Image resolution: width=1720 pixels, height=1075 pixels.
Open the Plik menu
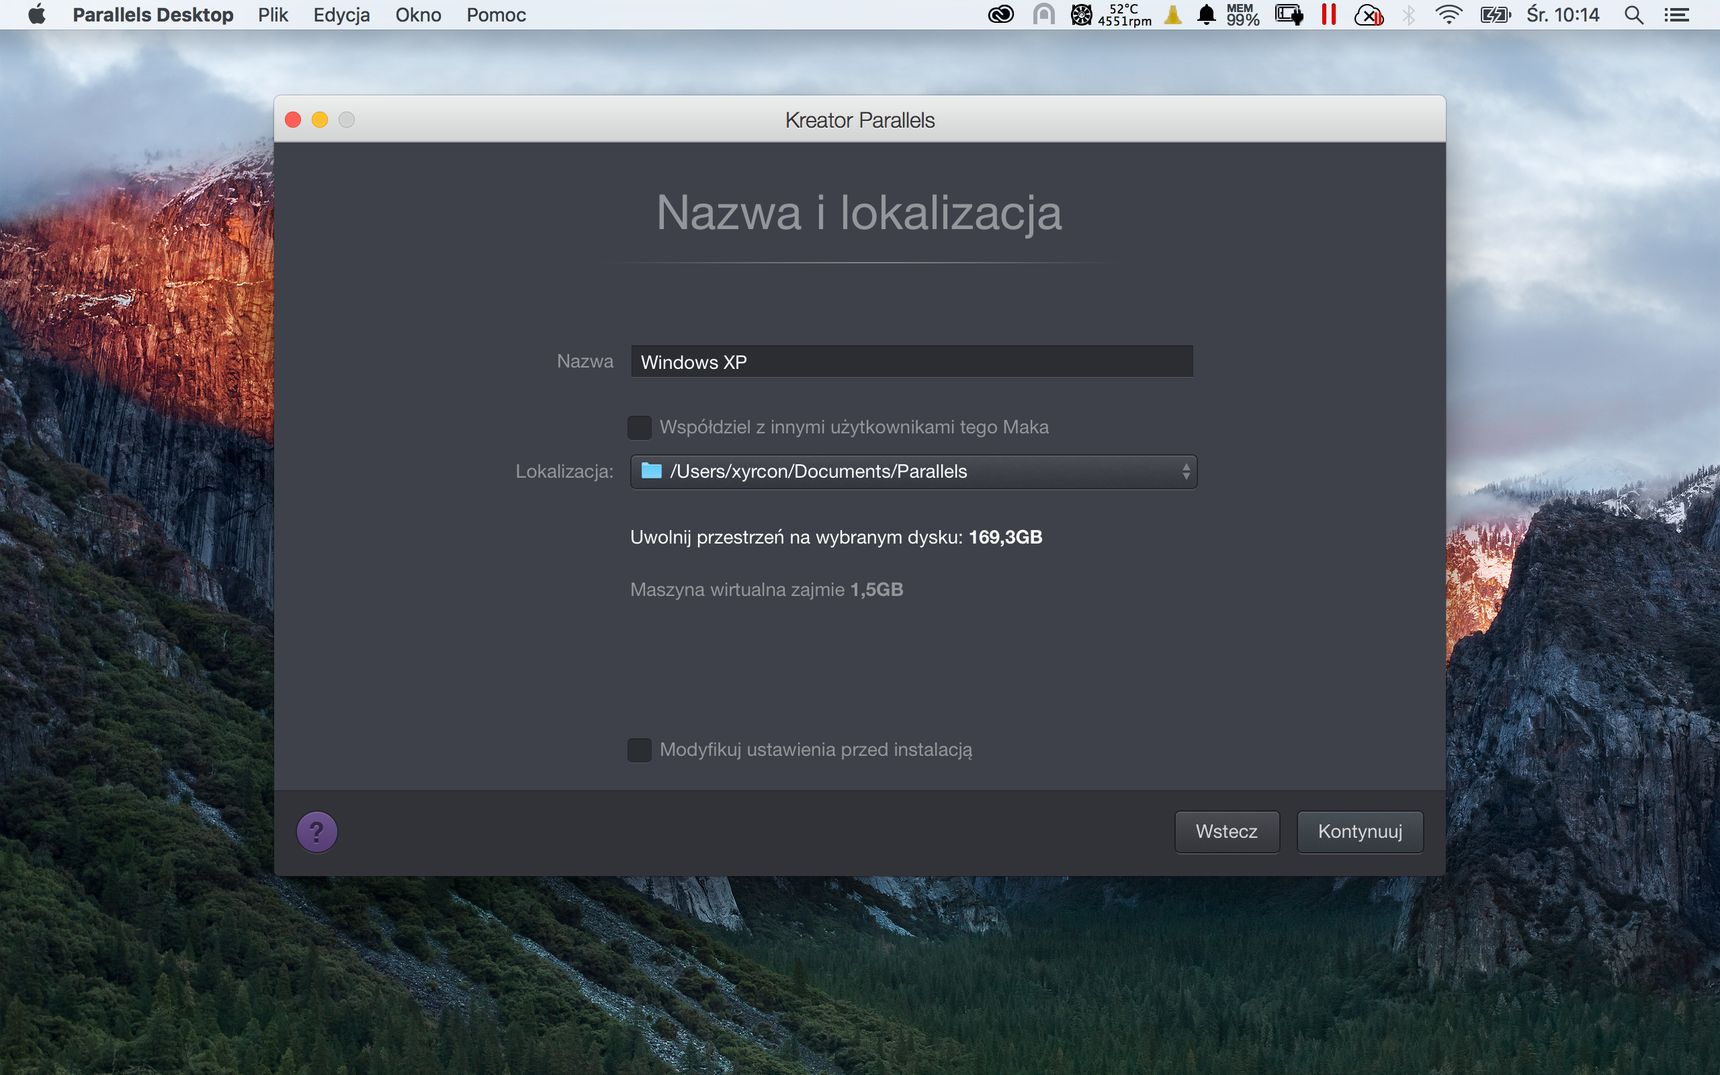coord(273,15)
